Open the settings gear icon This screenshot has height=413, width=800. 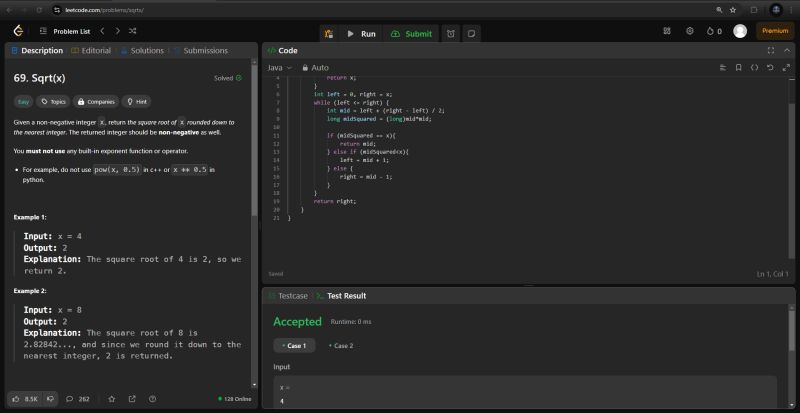tap(690, 31)
